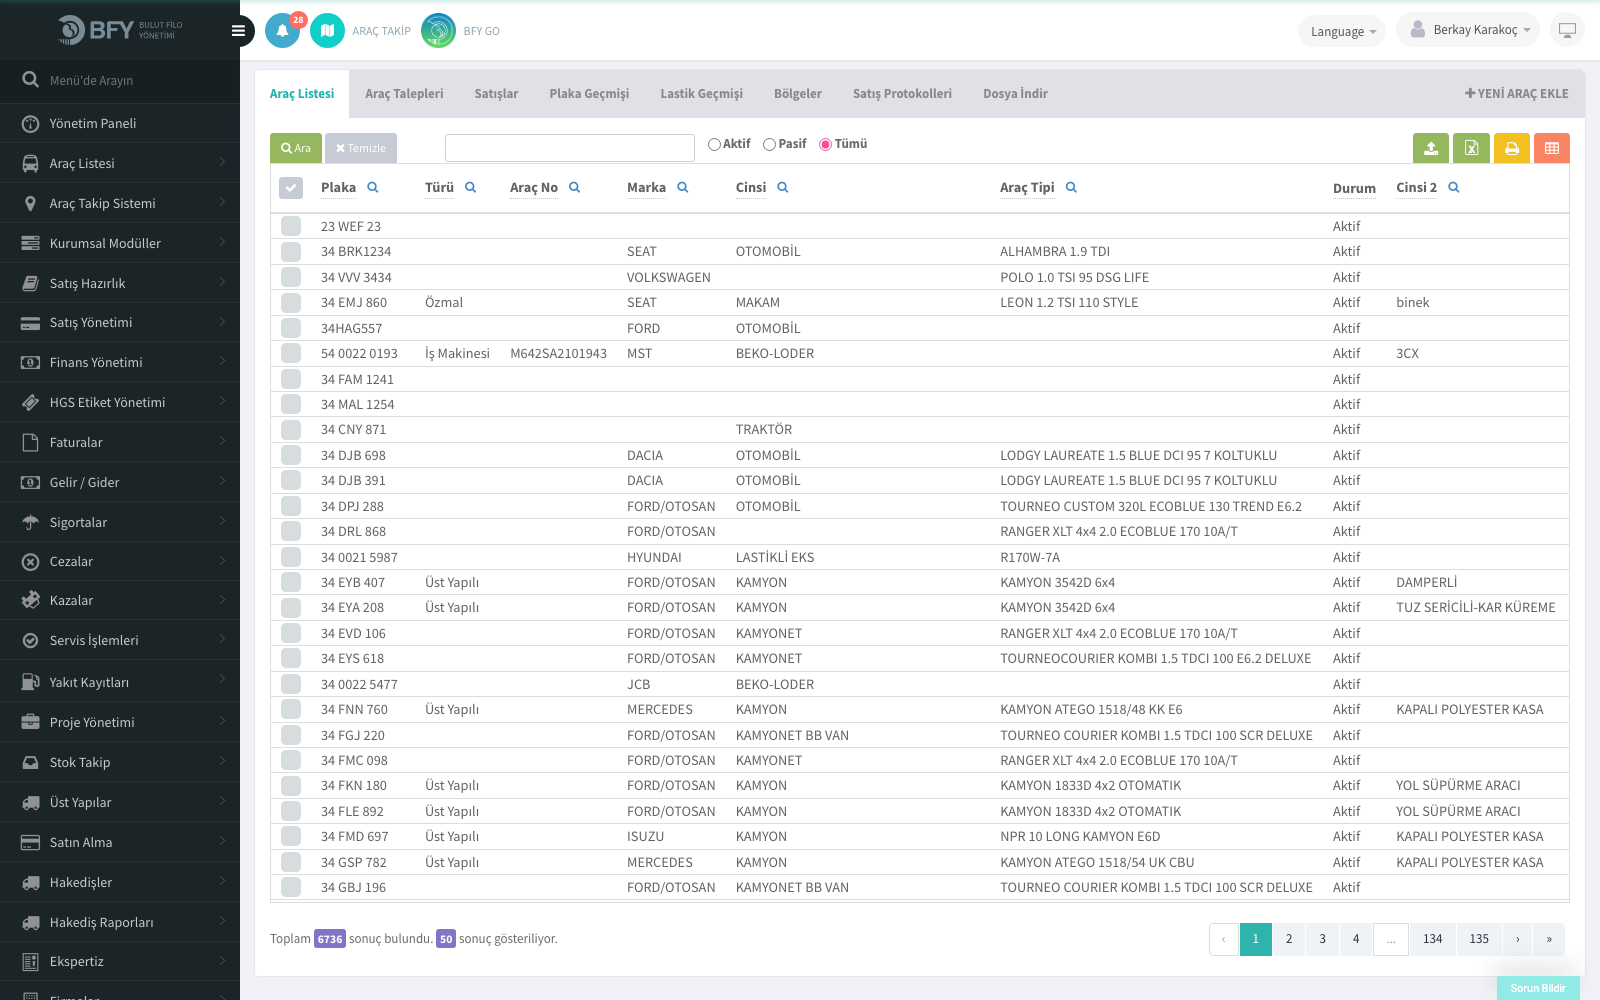Image resolution: width=1600 pixels, height=1000 pixels.
Task: Click the Cinsi column search icon
Action: [783, 187]
